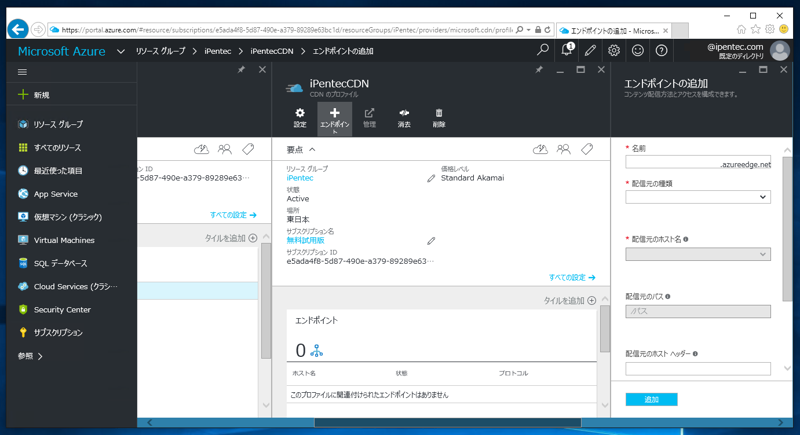The width and height of the screenshot is (800, 435).
Task: Edit the subscription name pencil icon
Action: tap(431, 241)
